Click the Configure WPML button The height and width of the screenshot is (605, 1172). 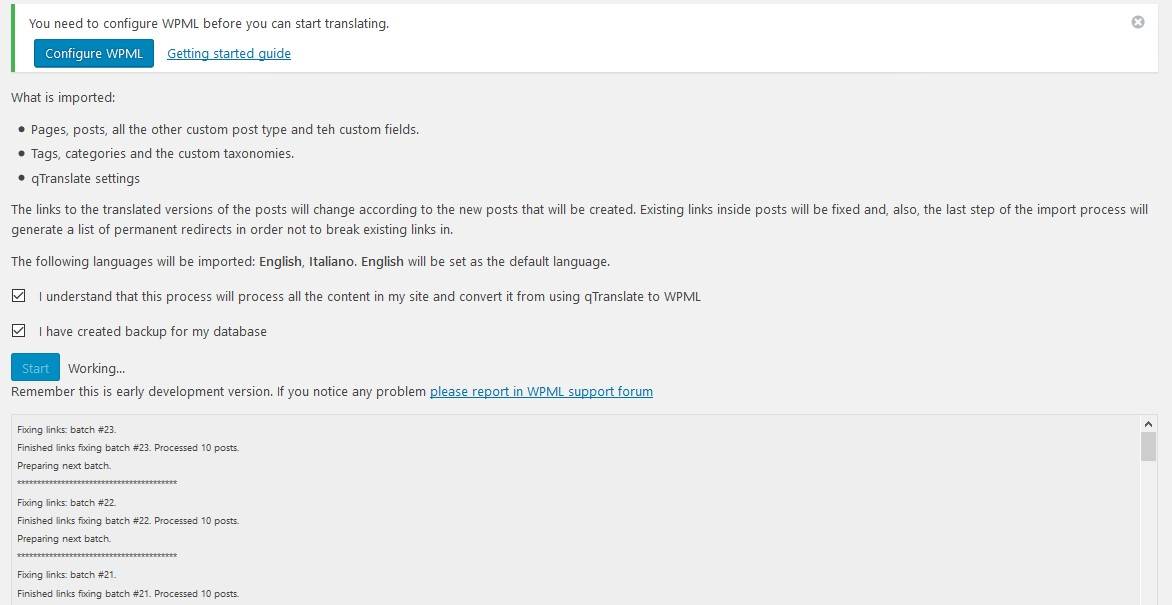point(94,53)
